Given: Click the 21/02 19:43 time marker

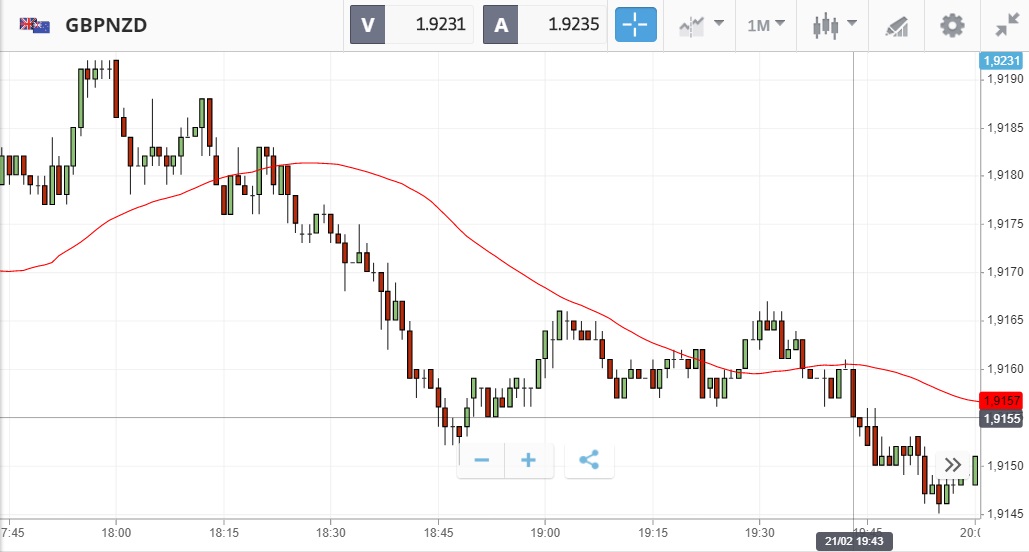Looking at the screenshot, I should 853,541.
